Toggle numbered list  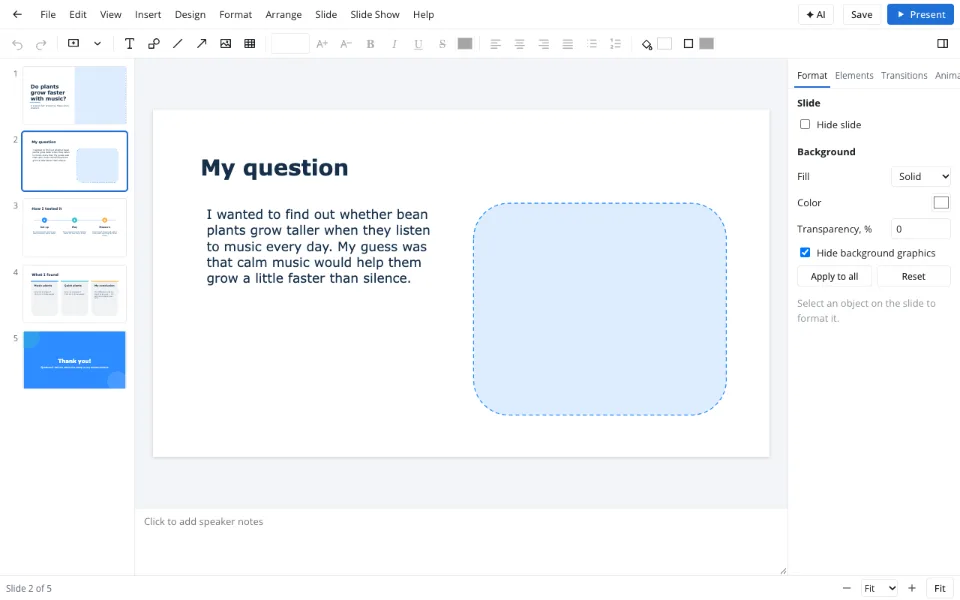tap(615, 43)
